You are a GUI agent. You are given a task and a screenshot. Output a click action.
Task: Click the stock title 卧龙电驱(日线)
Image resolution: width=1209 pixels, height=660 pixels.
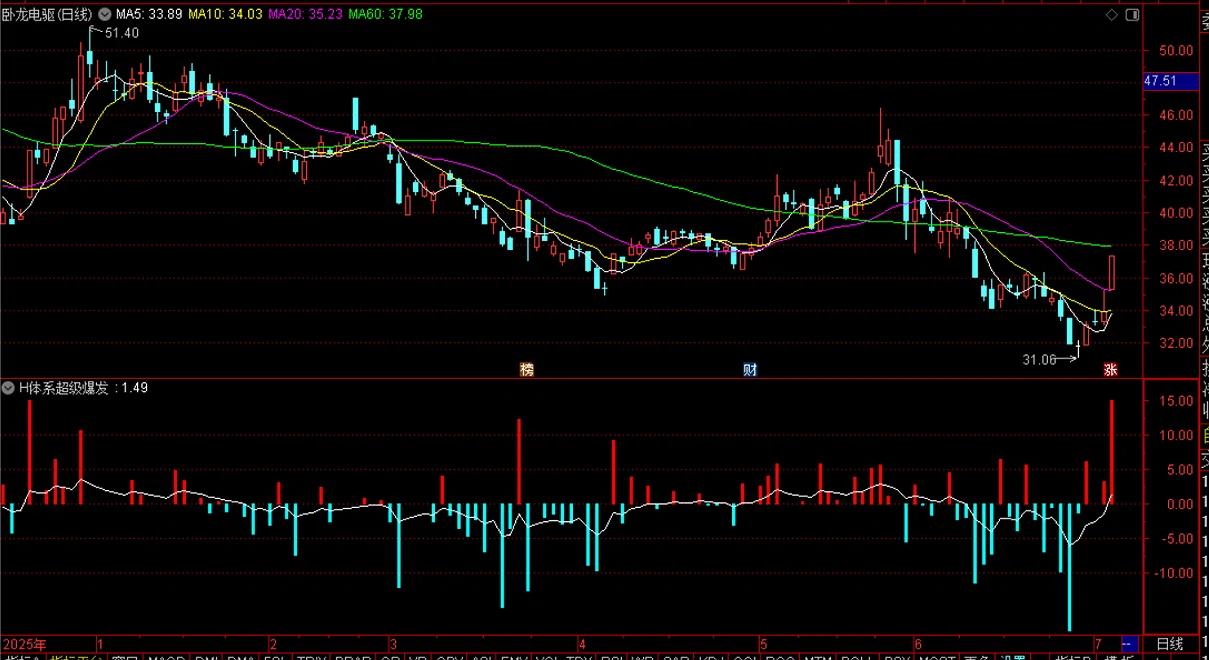pos(48,14)
